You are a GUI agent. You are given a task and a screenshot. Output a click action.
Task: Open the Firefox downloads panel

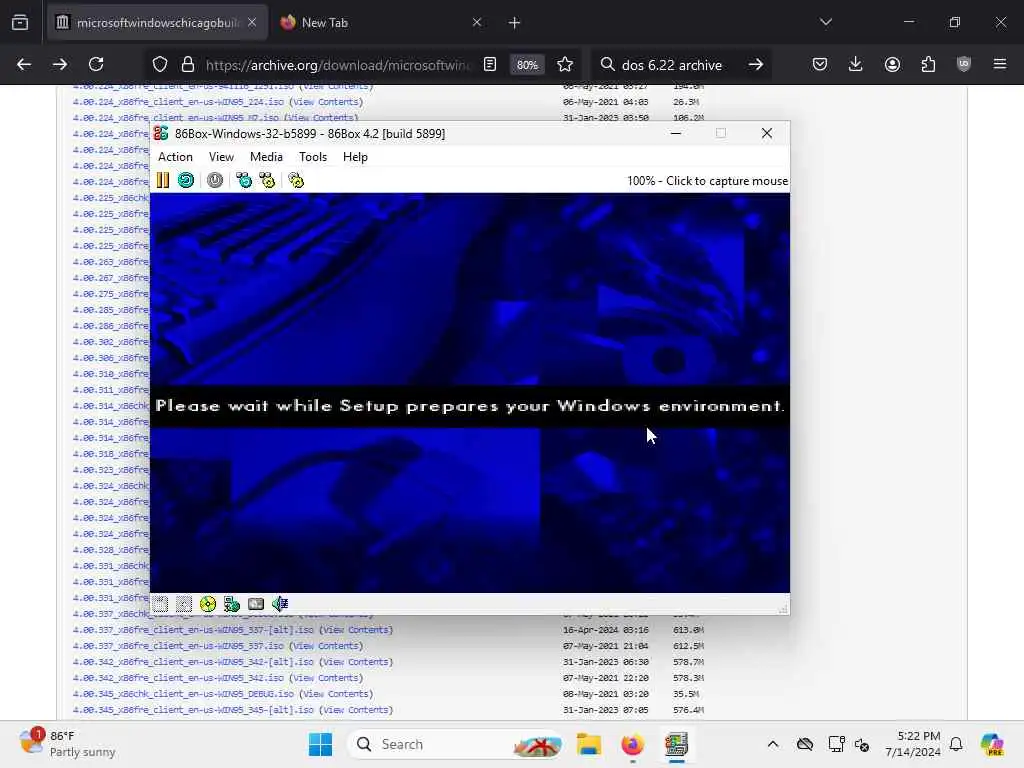click(856, 64)
